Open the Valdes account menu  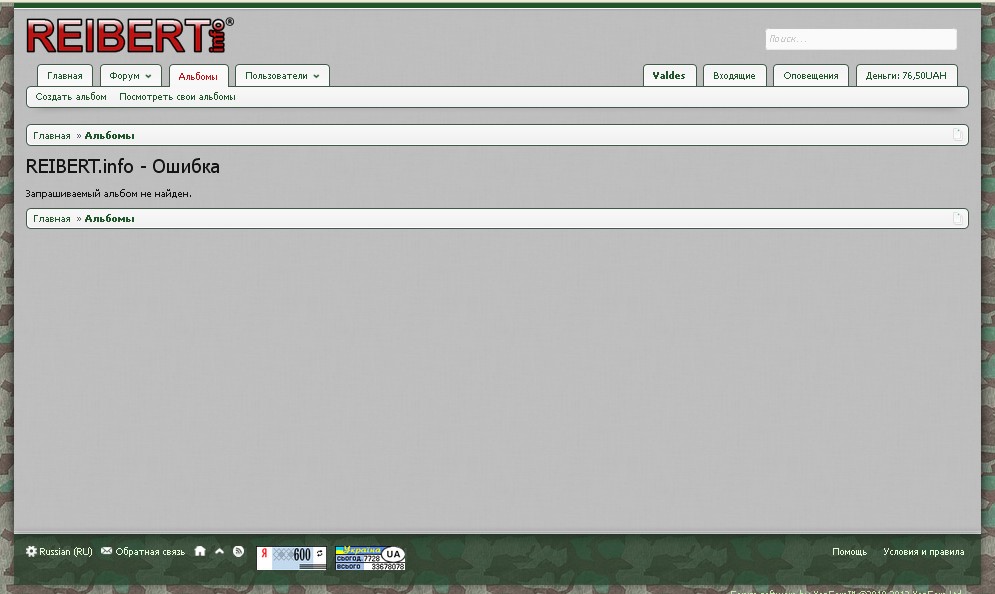click(x=669, y=76)
